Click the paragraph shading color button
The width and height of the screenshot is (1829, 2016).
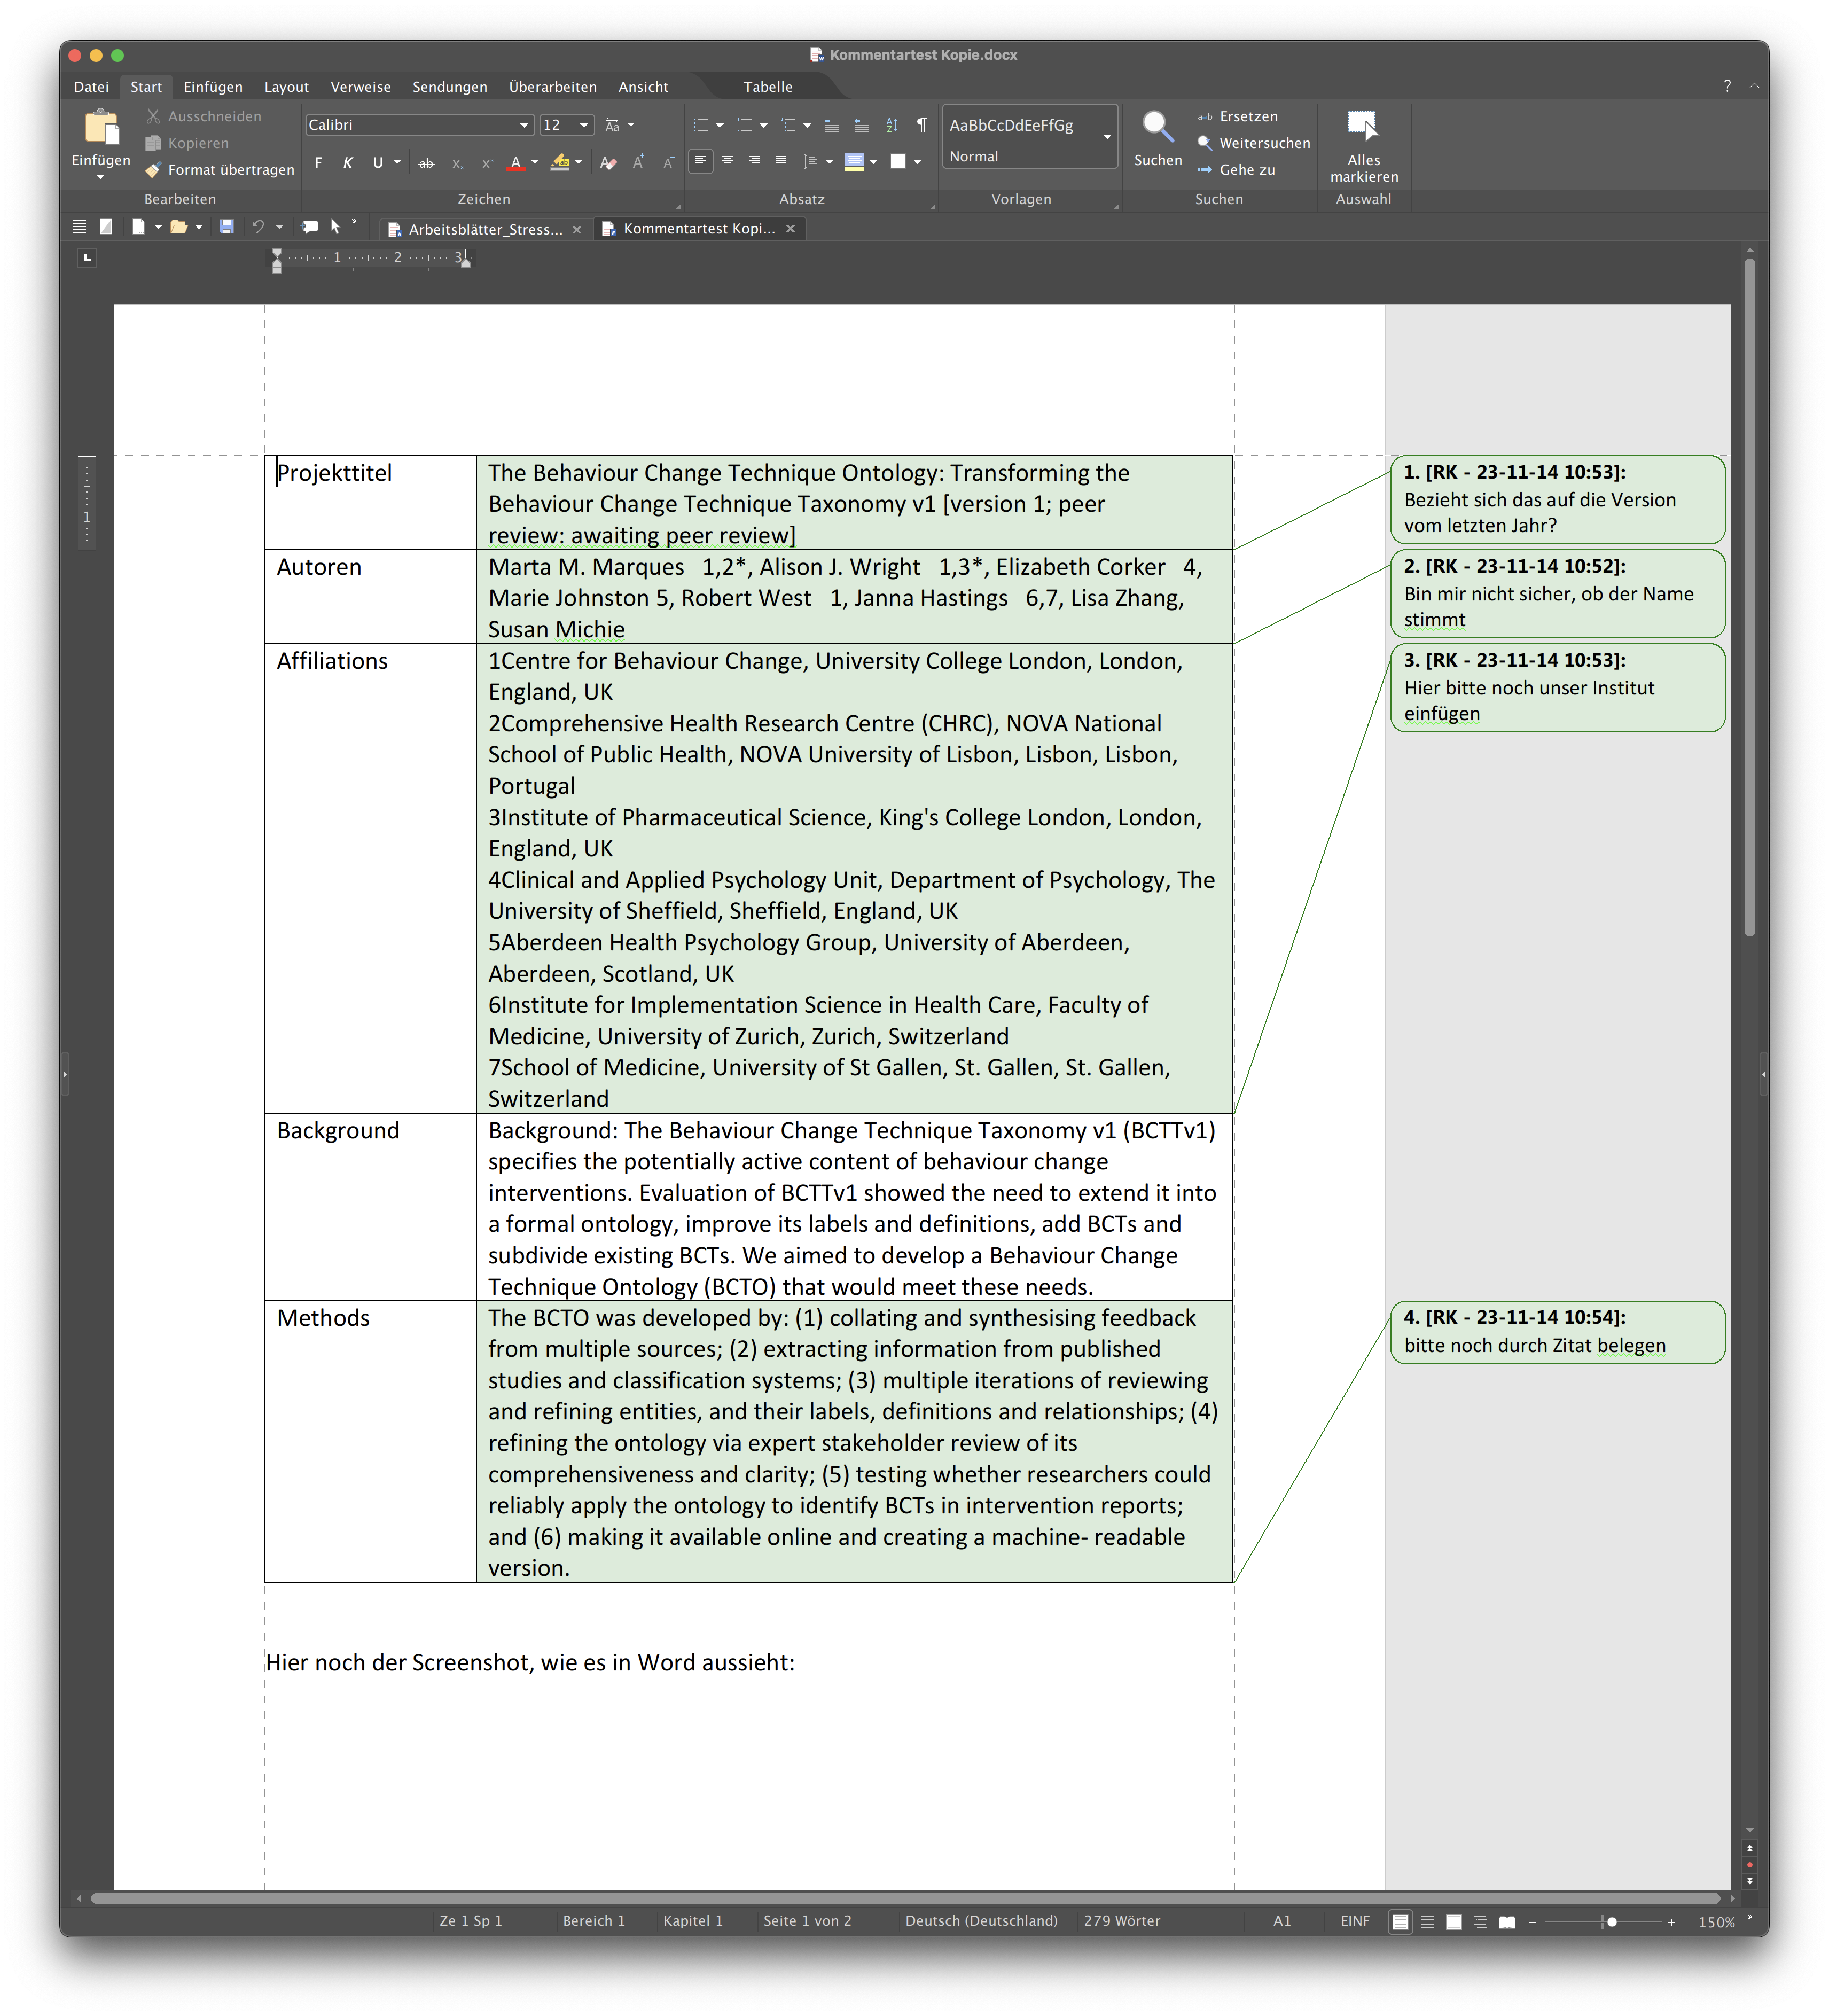[854, 162]
